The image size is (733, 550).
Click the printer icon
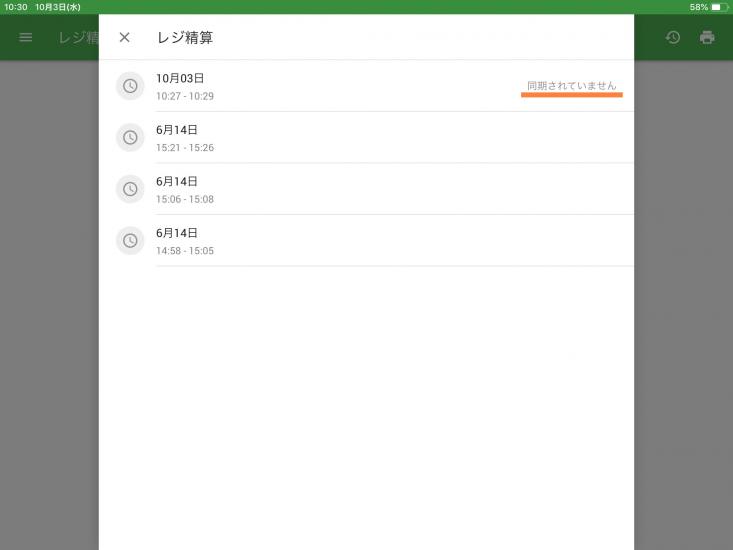click(x=707, y=37)
